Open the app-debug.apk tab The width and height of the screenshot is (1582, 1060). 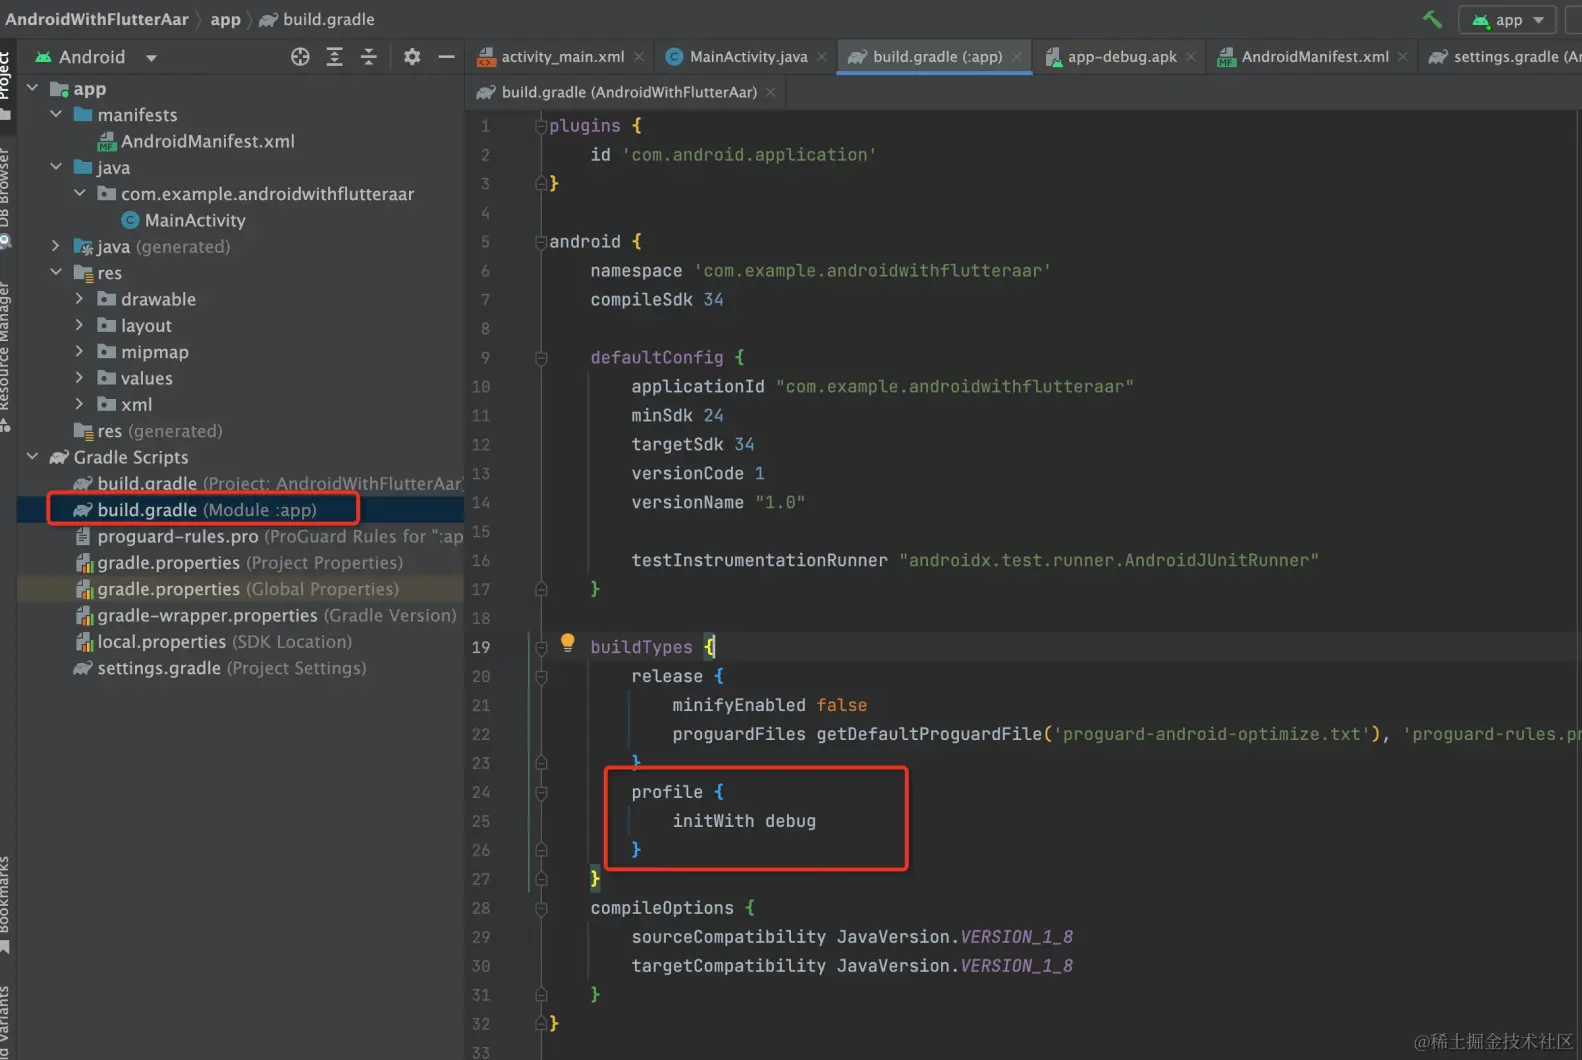(1121, 57)
